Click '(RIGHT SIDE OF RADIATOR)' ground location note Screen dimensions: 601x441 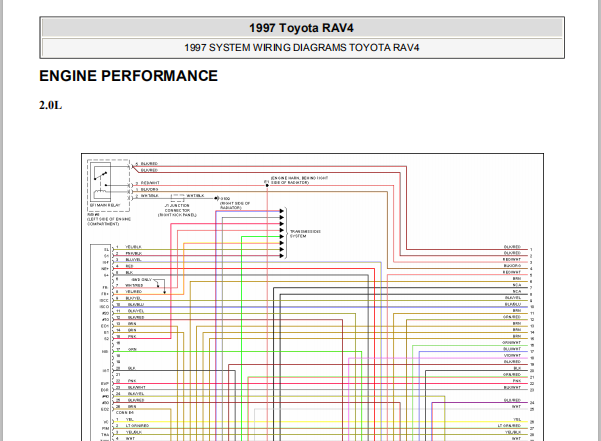pos(235,205)
